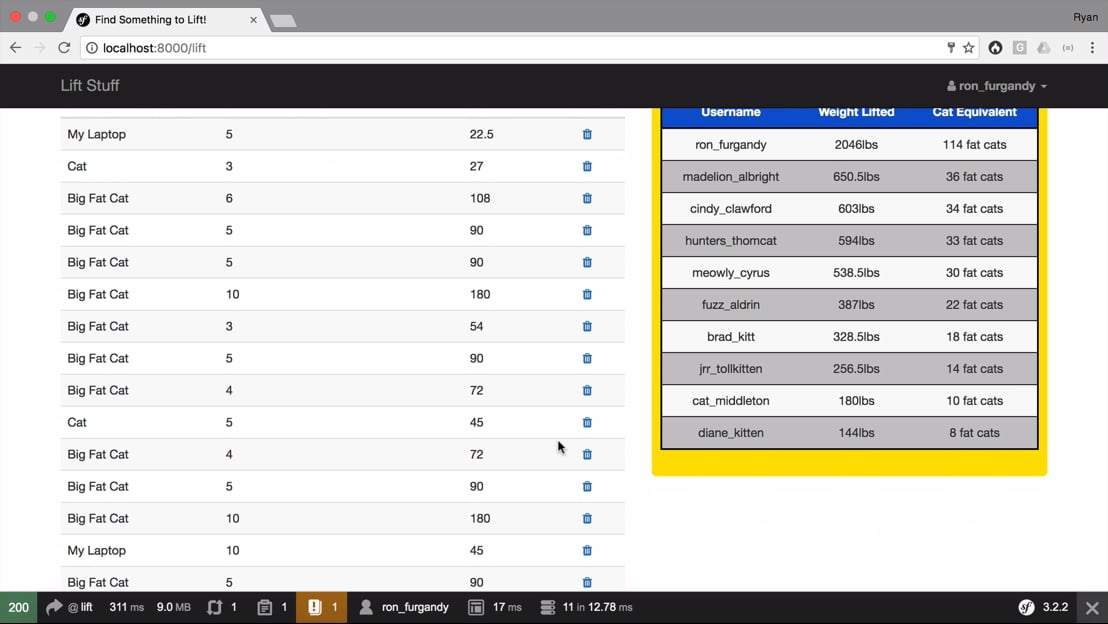Click trash icon for Cat 27 row

[x=587, y=166]
